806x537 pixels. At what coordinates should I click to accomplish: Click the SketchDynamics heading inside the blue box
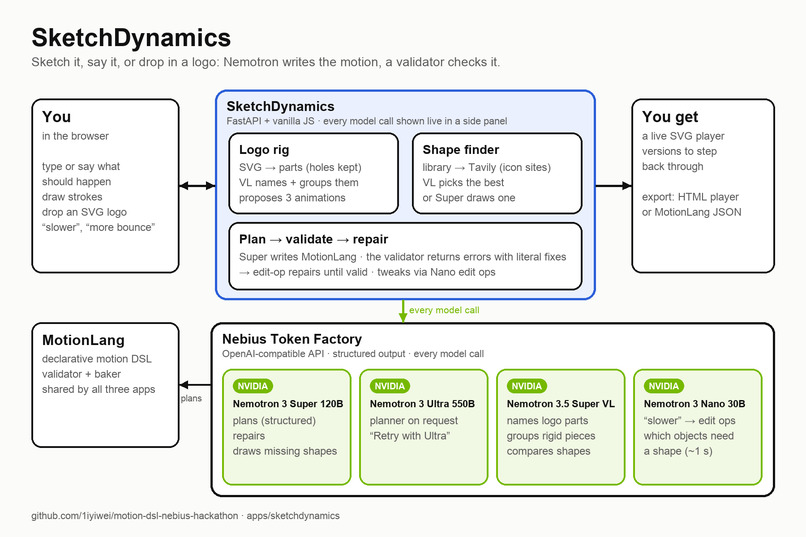click(x=280, y=106)
